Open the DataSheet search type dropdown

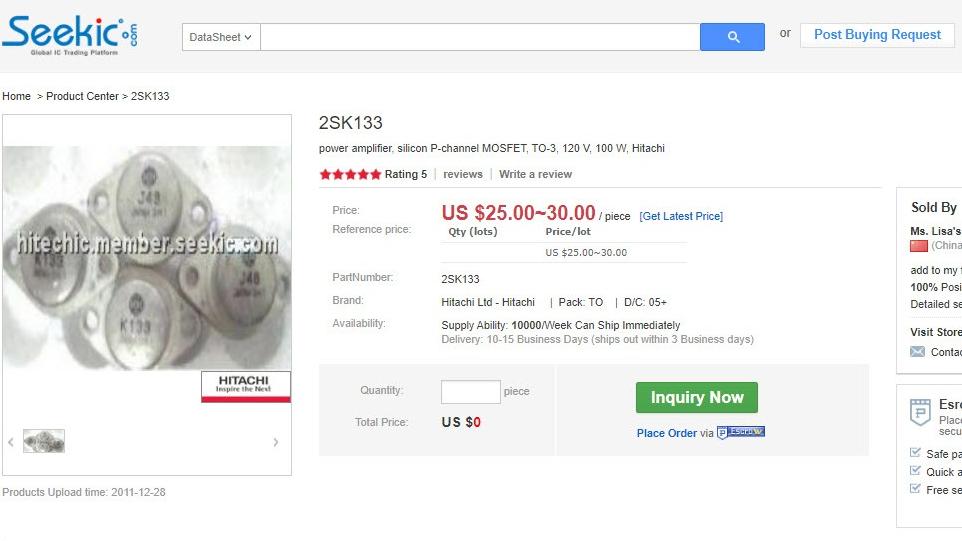(221, 37)
